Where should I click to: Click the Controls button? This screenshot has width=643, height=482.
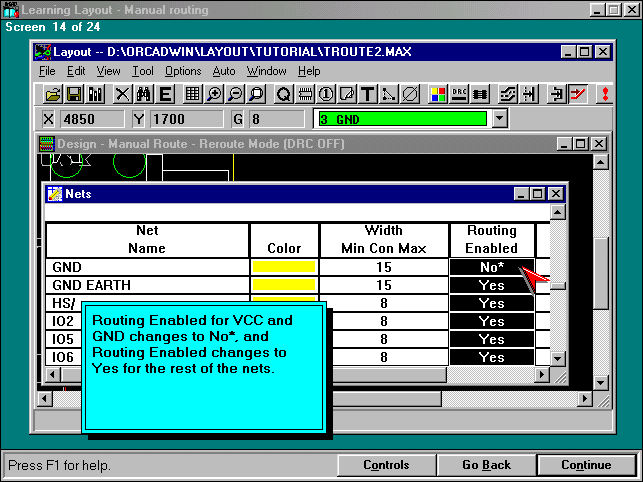386,465
